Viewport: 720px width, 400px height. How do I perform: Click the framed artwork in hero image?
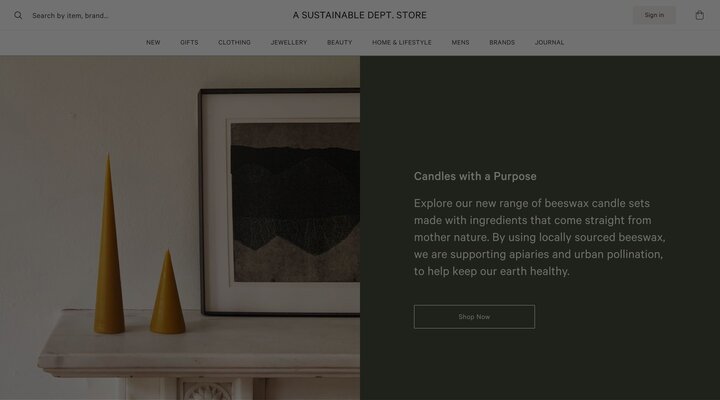pos(279,202)
